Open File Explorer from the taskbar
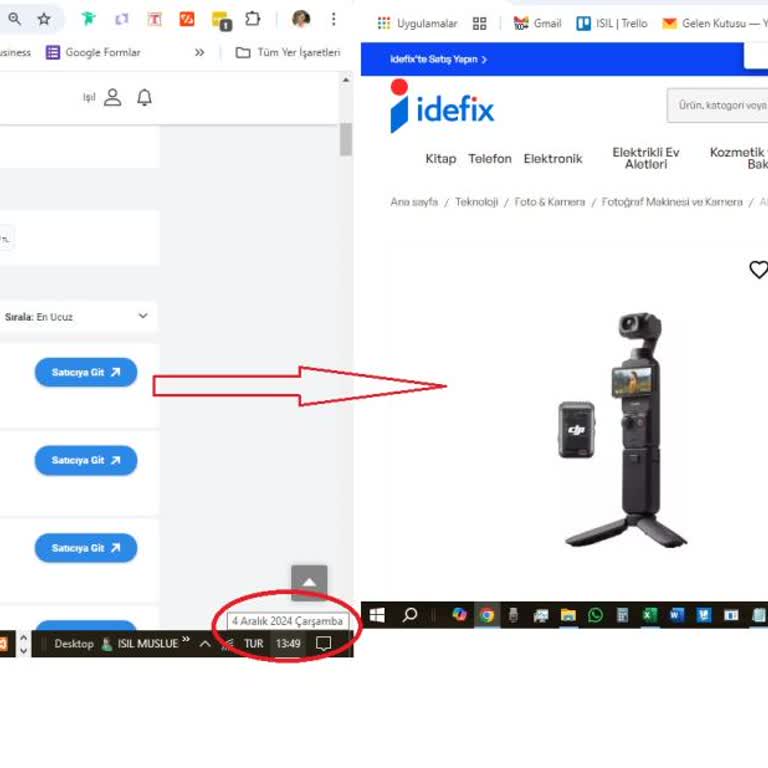 click(x=568, y=615)
